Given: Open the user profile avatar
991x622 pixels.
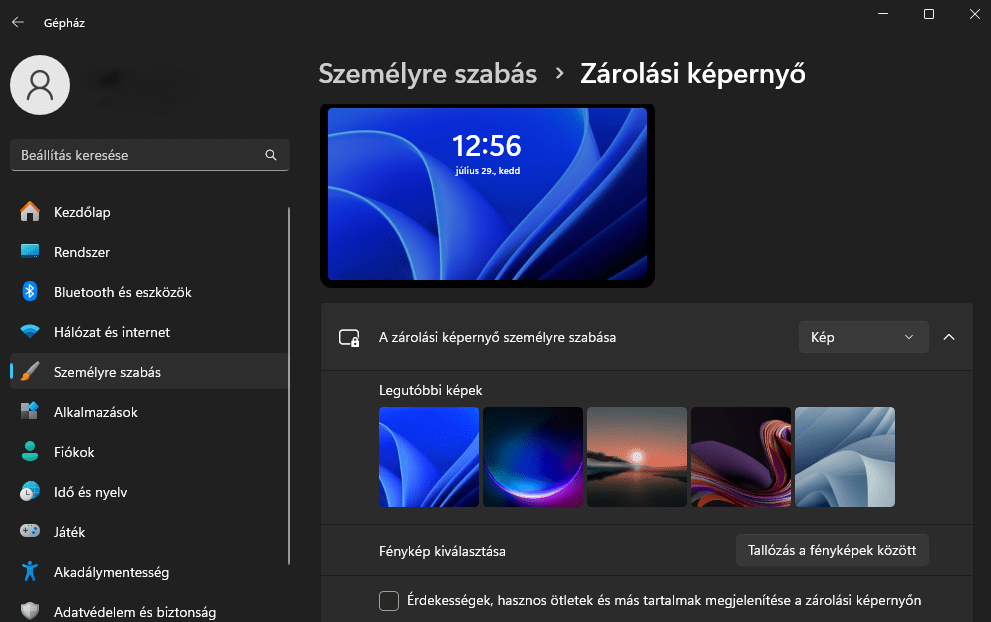Looking at the screenshot, I should pos(40,85).
